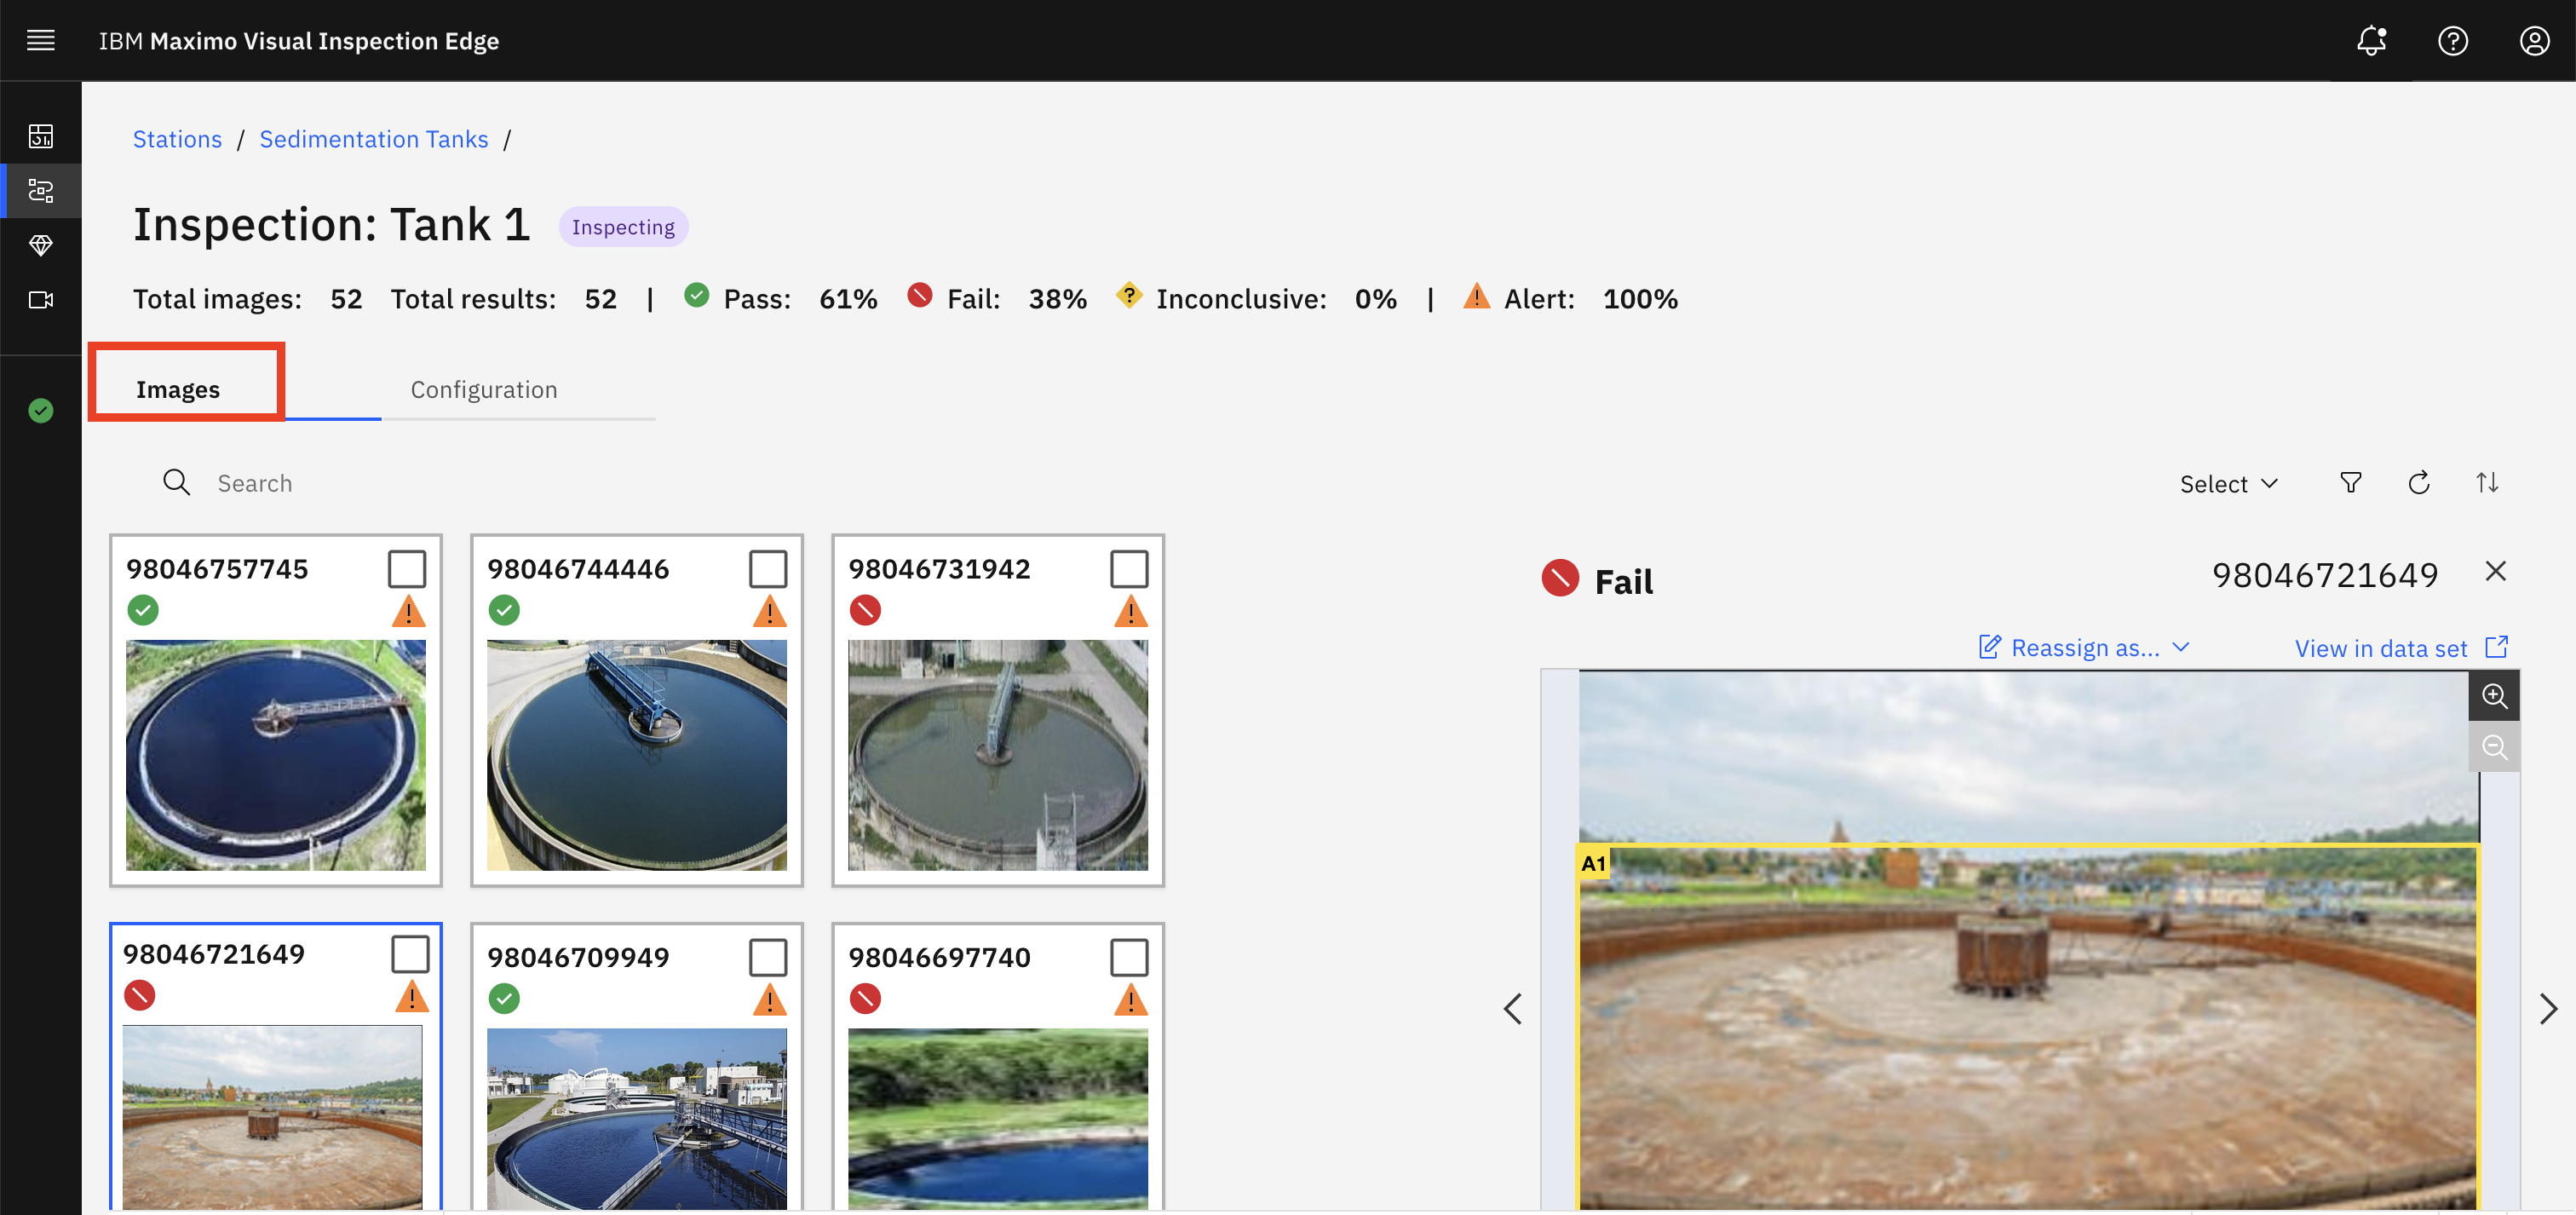Click the Inspecting status tag

tap(623, 227)
